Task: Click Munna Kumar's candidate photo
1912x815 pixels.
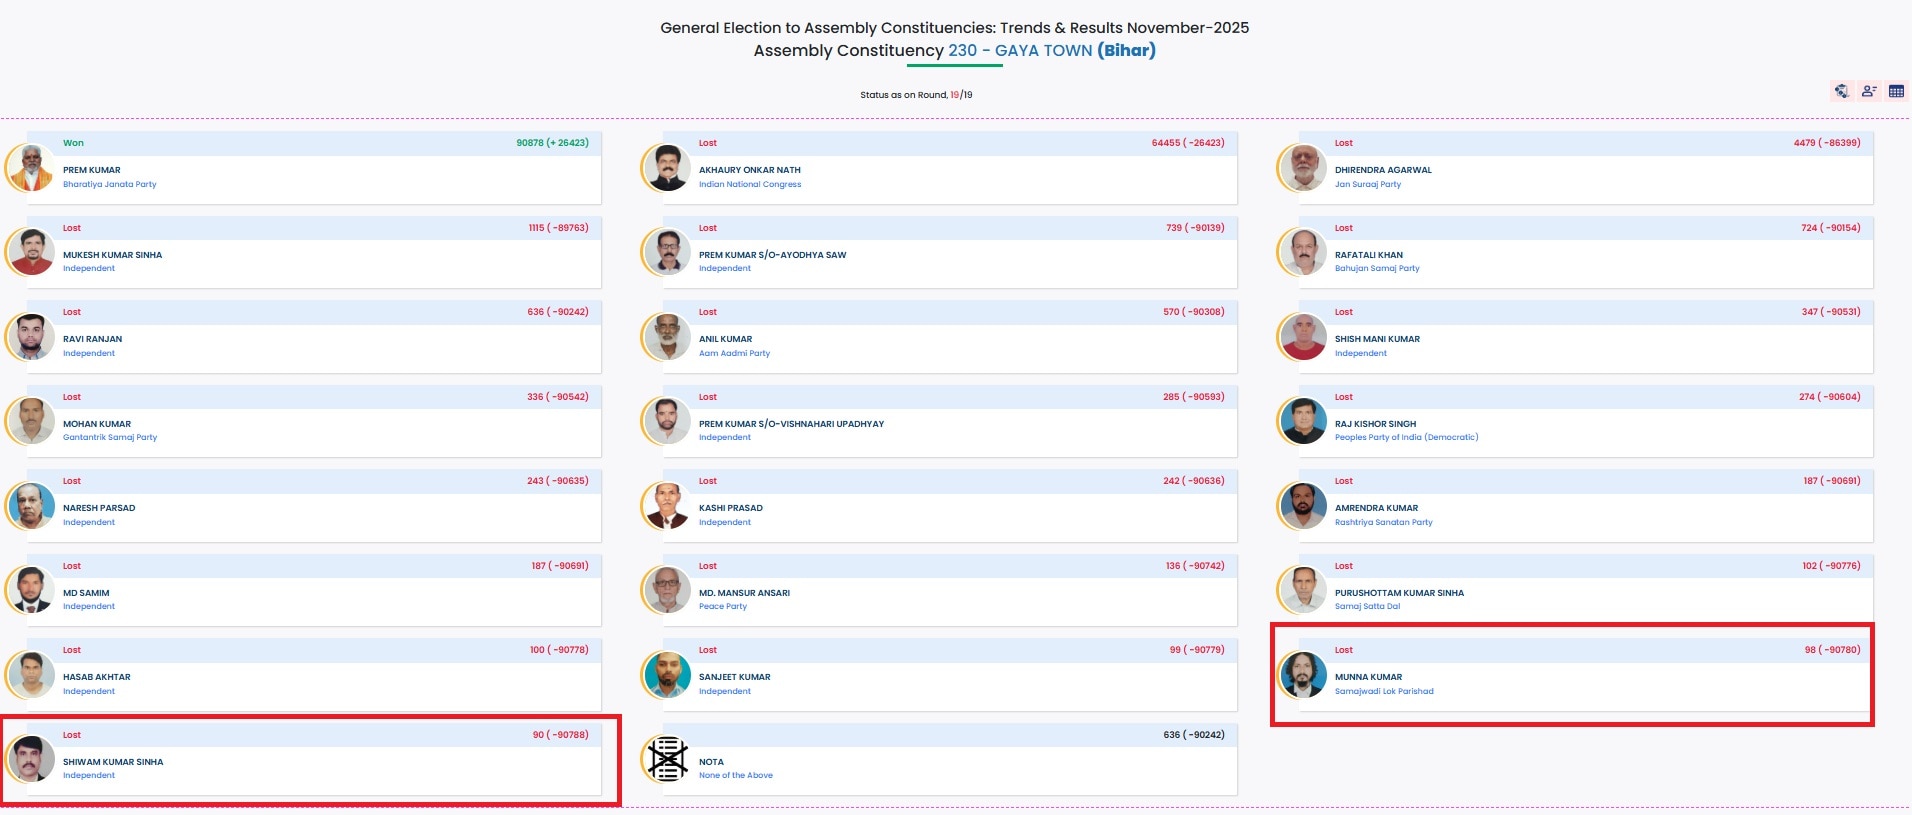Action: [x=1303, y=675]
